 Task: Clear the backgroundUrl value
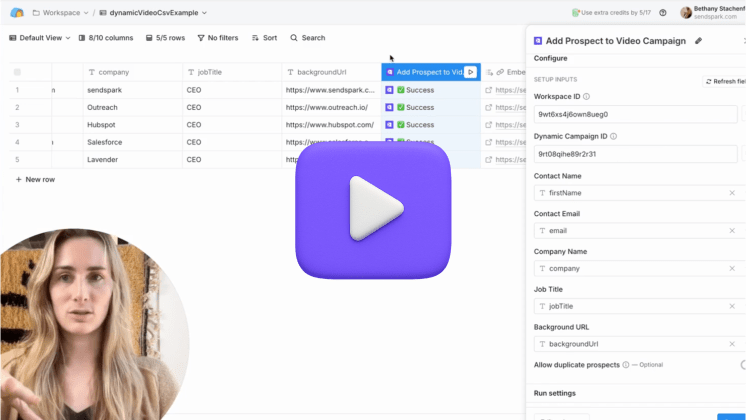click(732, 344)
